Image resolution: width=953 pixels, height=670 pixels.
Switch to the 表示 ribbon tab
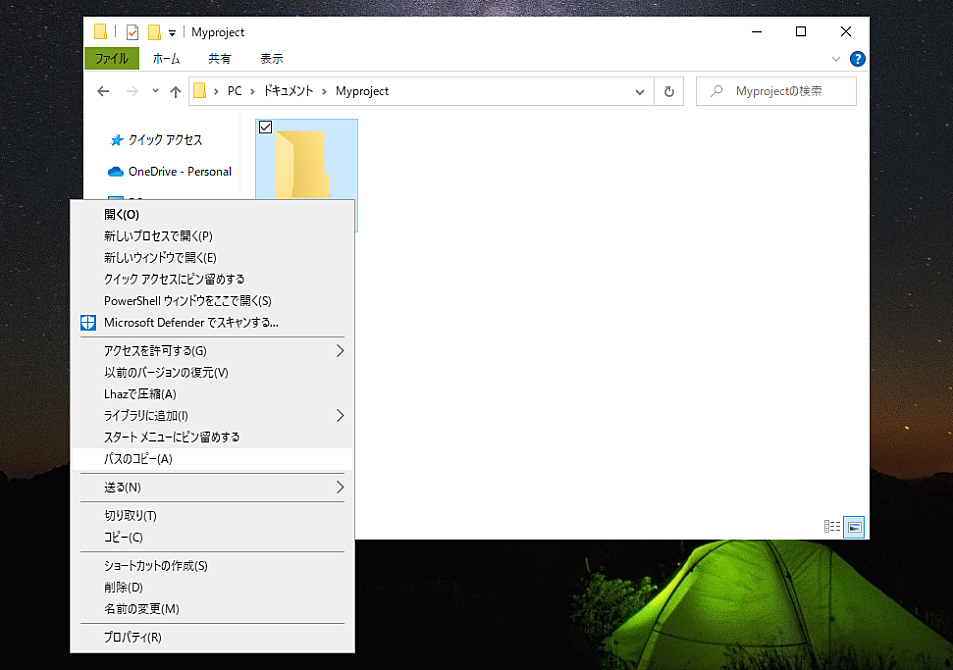(271, 58)
